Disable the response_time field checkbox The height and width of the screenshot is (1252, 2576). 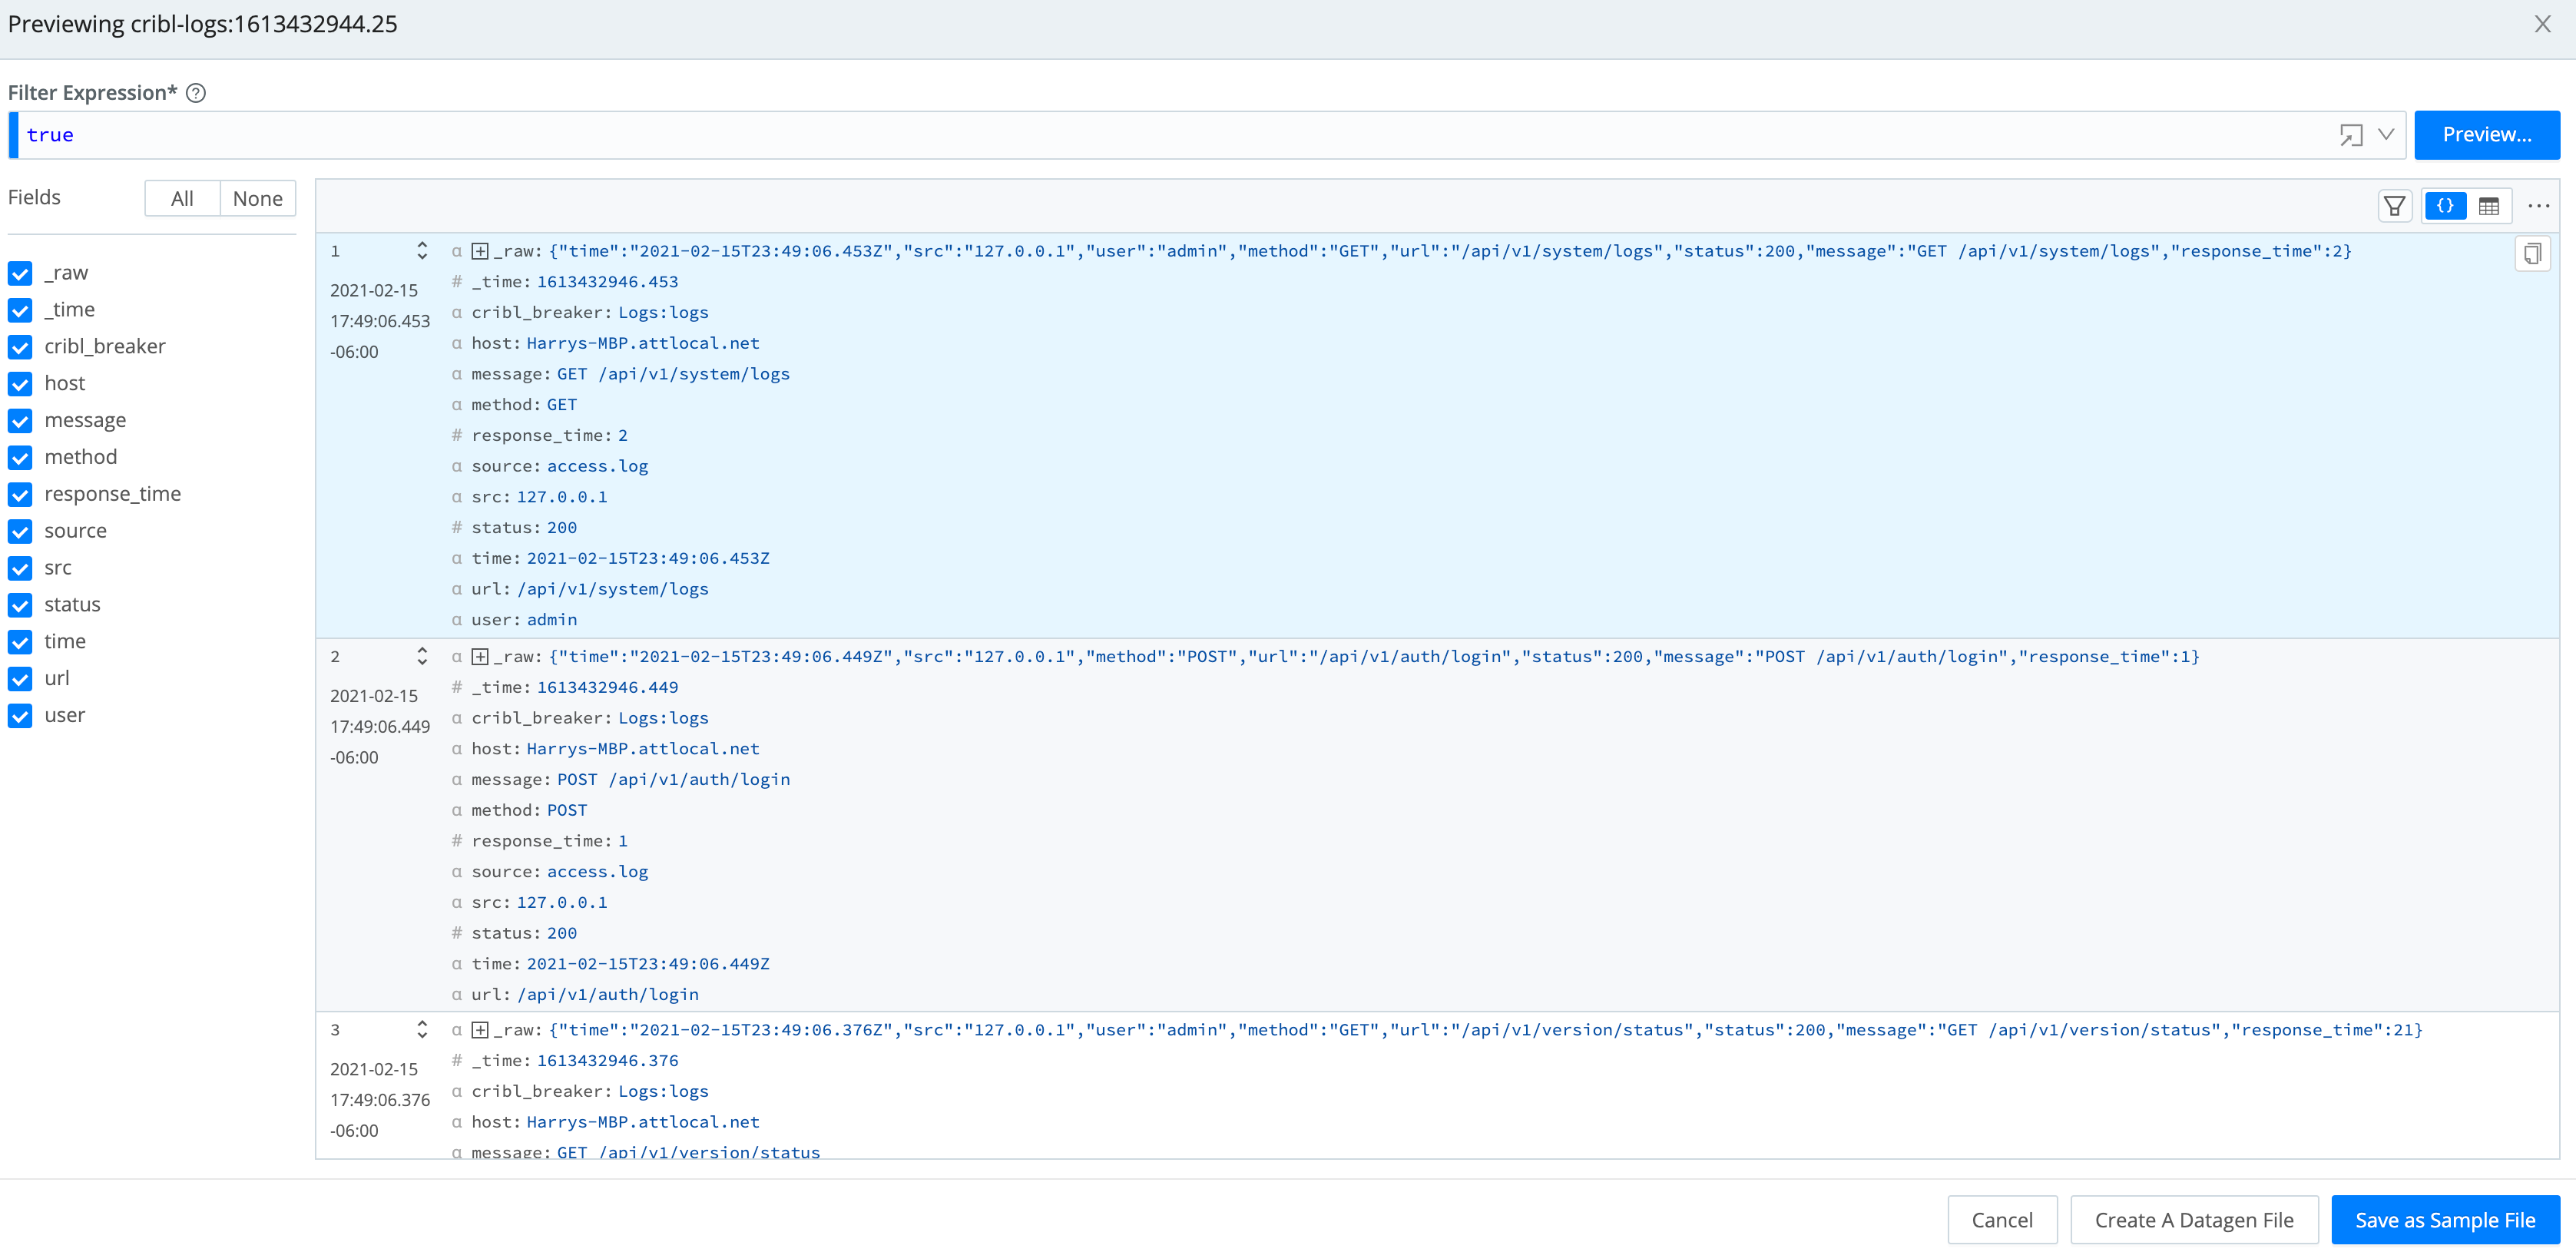click(20, 494)
